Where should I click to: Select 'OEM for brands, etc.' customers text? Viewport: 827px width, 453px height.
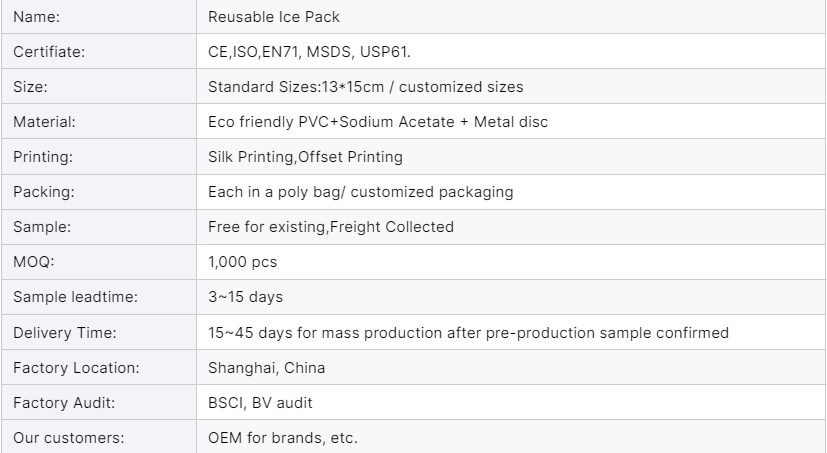(282, 438)
